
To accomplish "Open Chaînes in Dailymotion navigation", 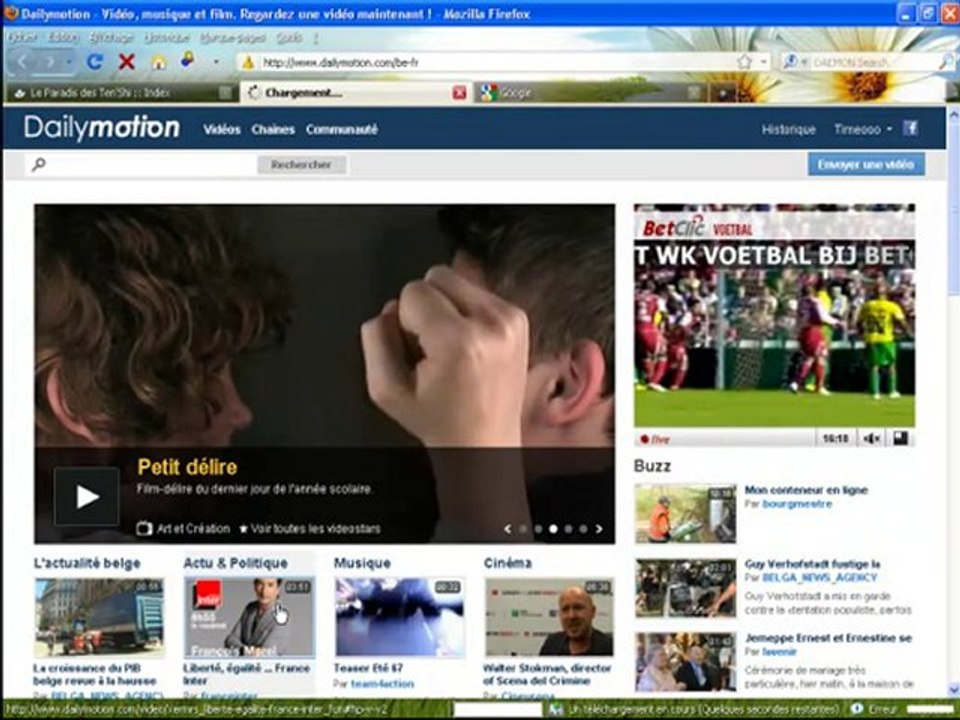I will tap(273, 129).
